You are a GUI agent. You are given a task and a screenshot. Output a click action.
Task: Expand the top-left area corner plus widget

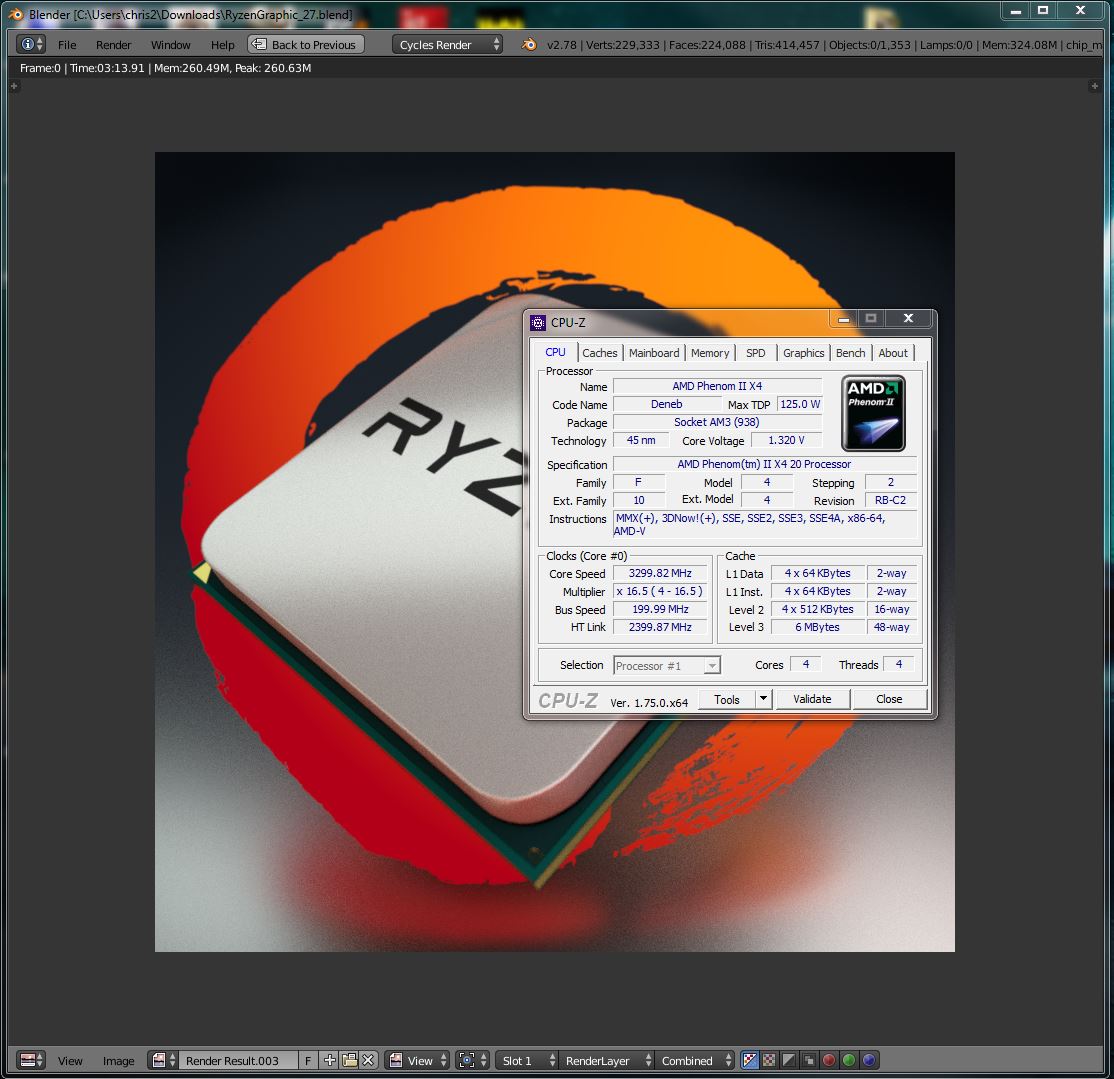point(13,86)
